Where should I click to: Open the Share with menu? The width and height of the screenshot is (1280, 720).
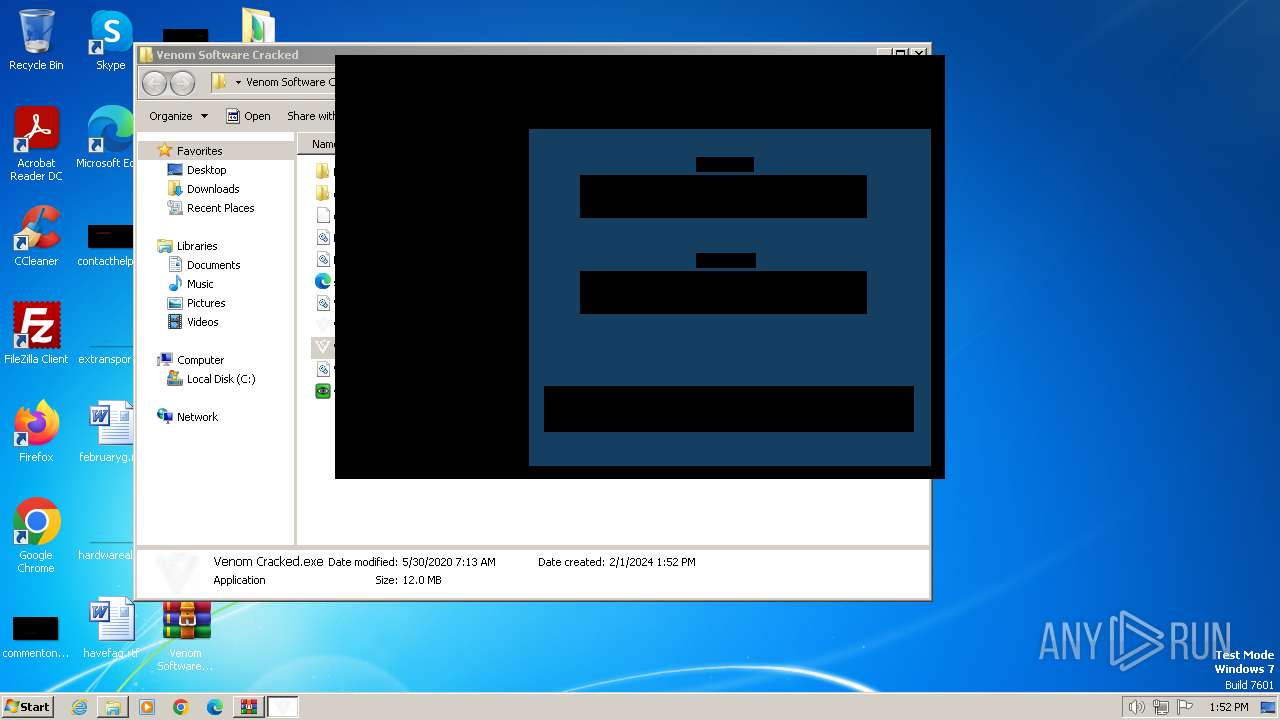coord(311,116)
